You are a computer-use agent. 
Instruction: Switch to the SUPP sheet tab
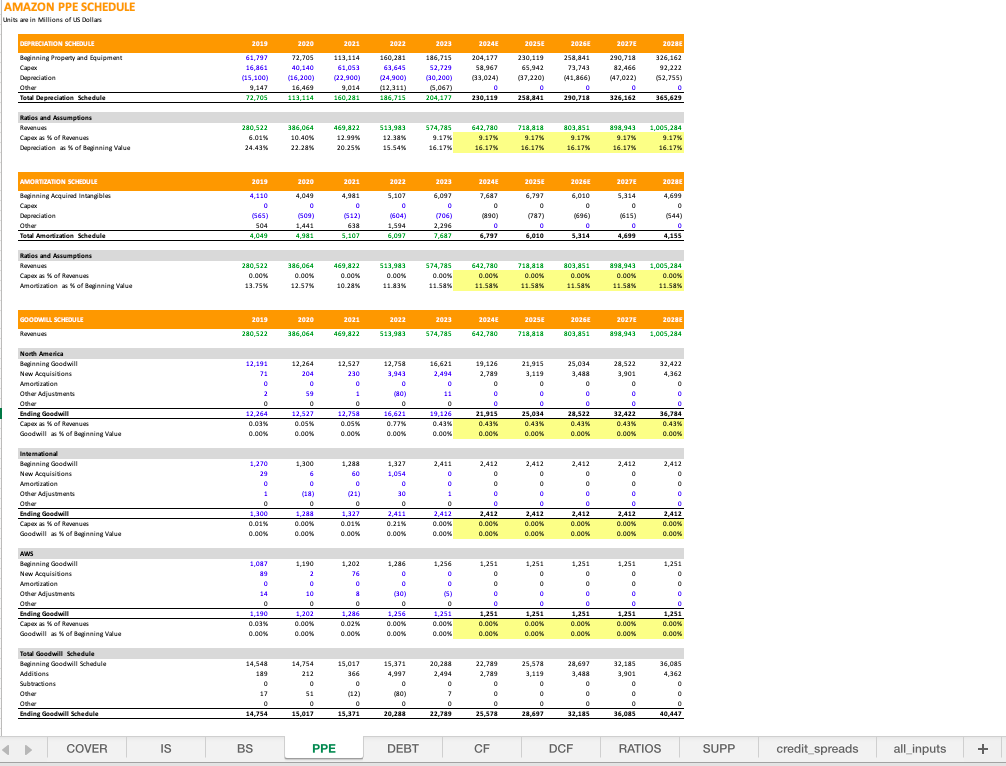[719, 749]
